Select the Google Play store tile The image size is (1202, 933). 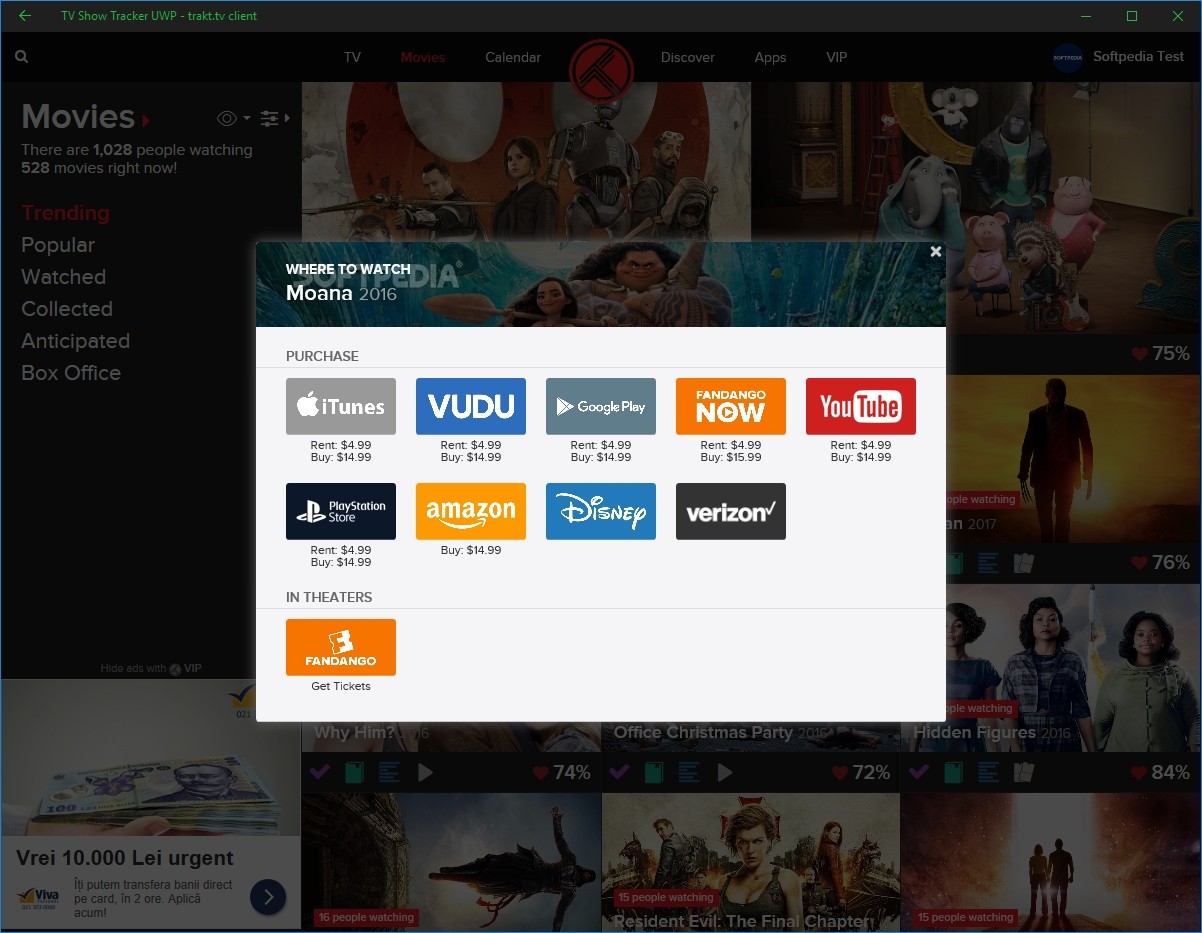coord(601,406)
